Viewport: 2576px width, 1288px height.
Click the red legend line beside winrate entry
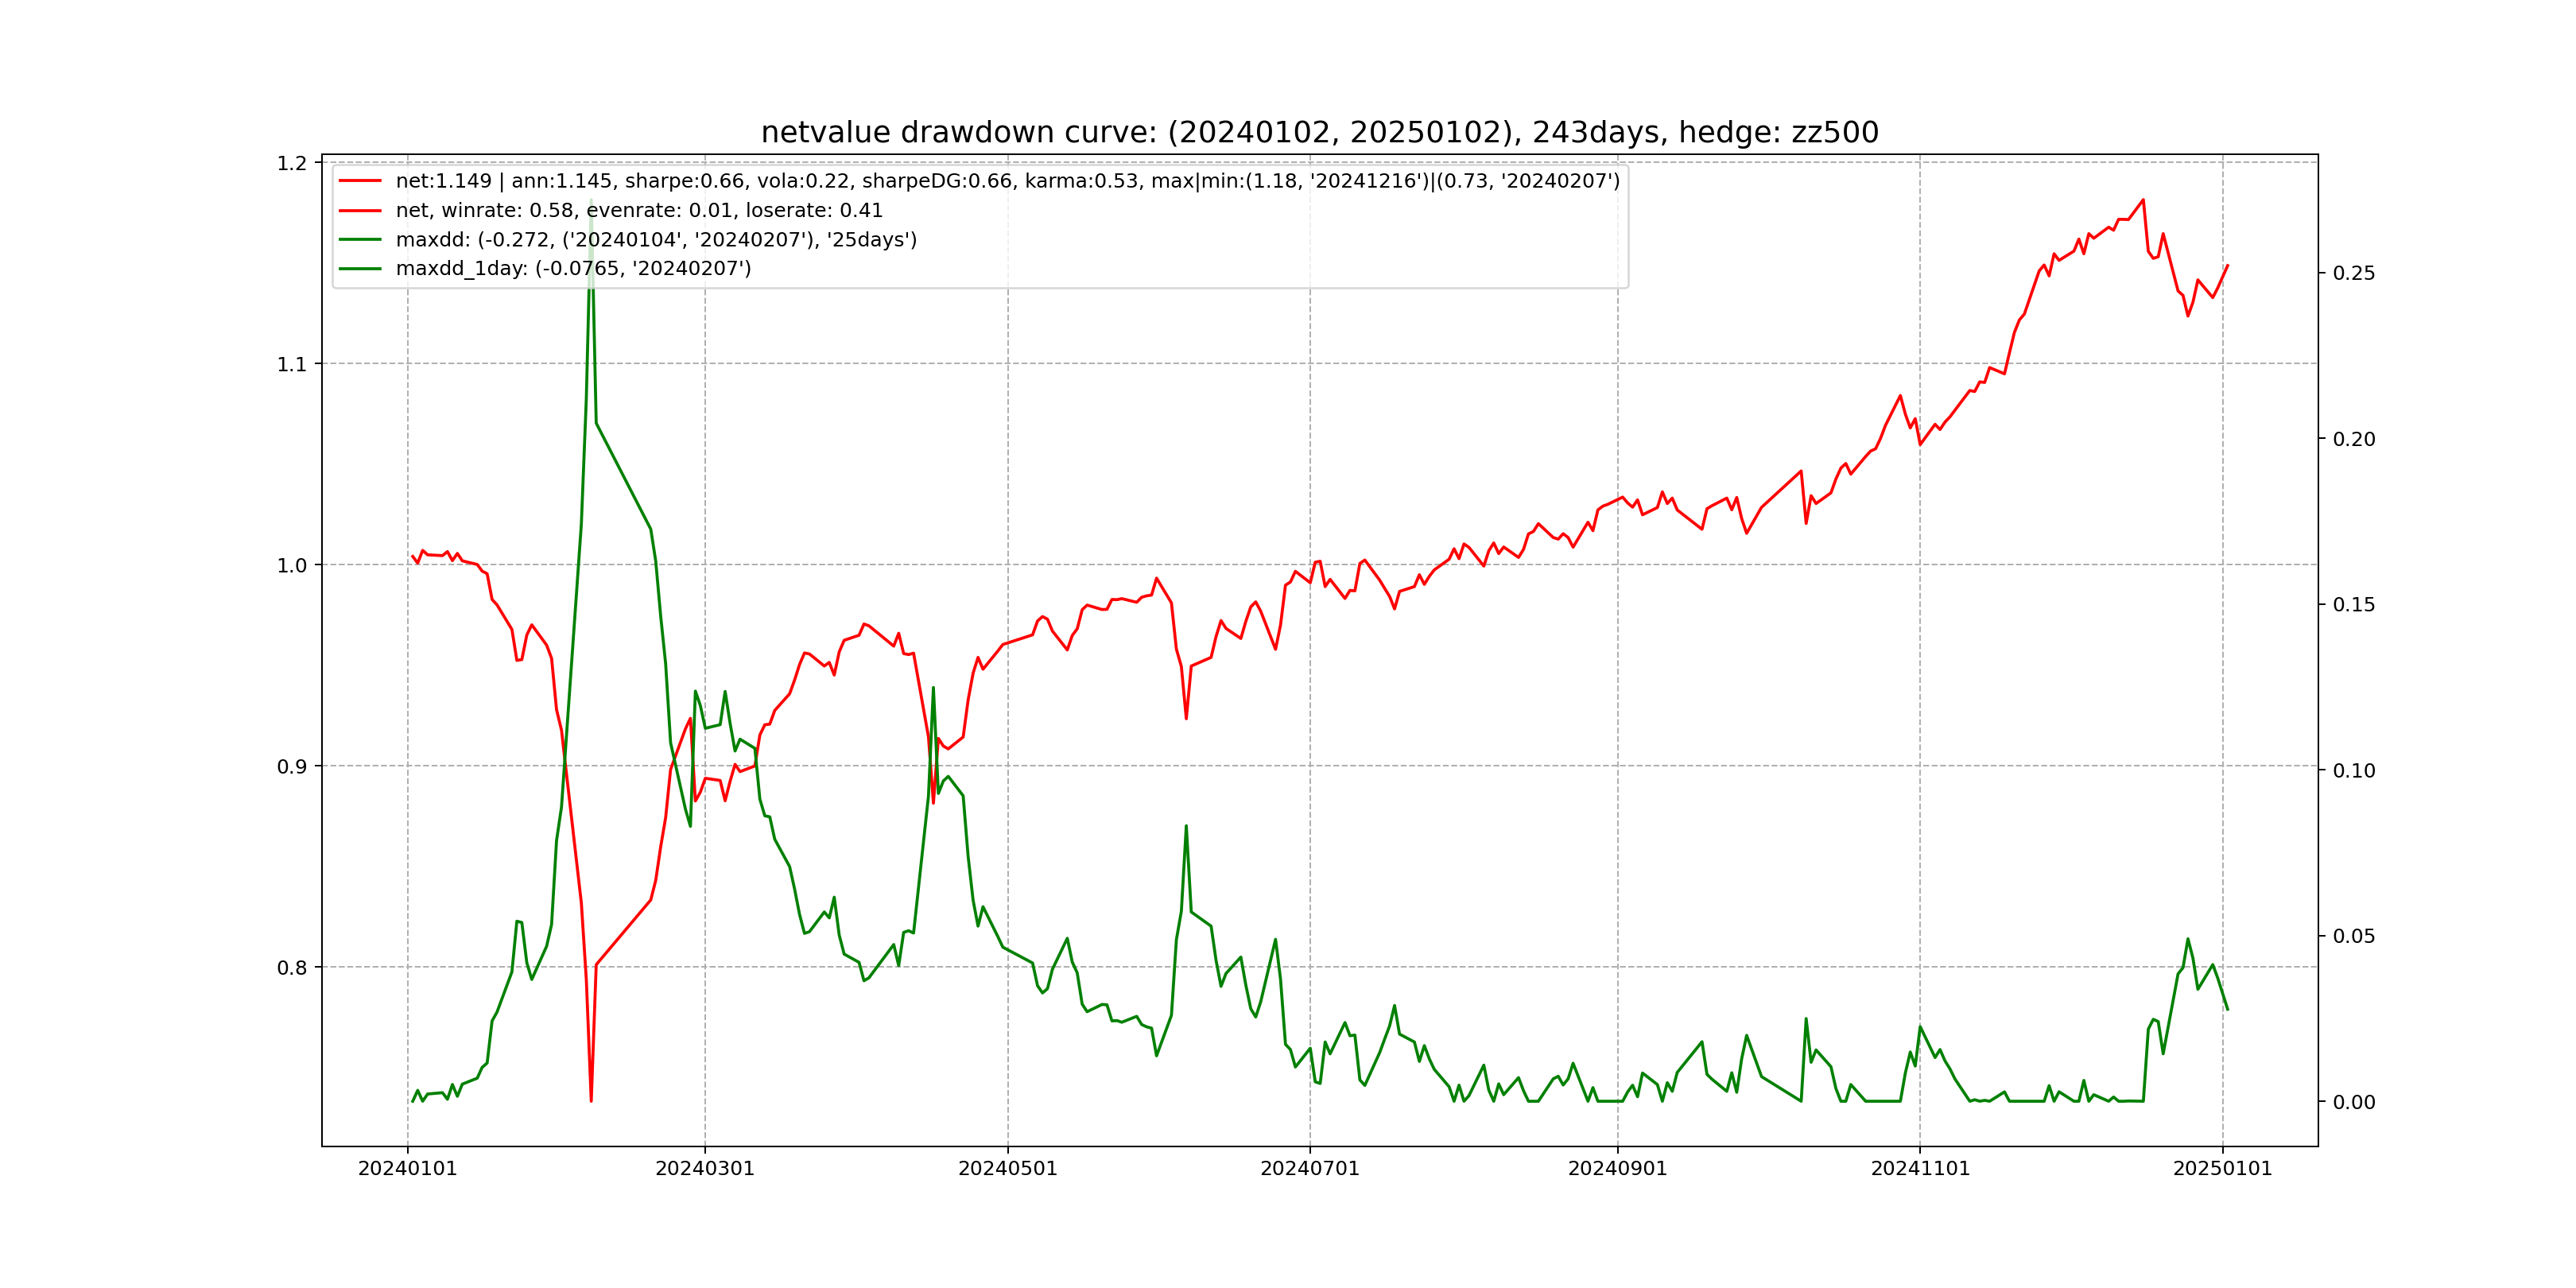(x=360, y=210)
